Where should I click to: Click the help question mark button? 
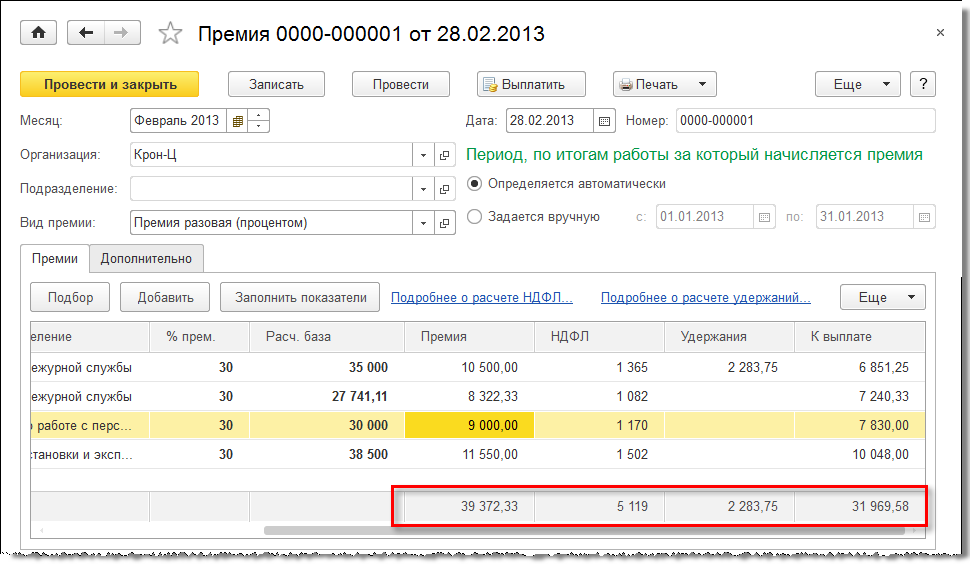(923, 84)
